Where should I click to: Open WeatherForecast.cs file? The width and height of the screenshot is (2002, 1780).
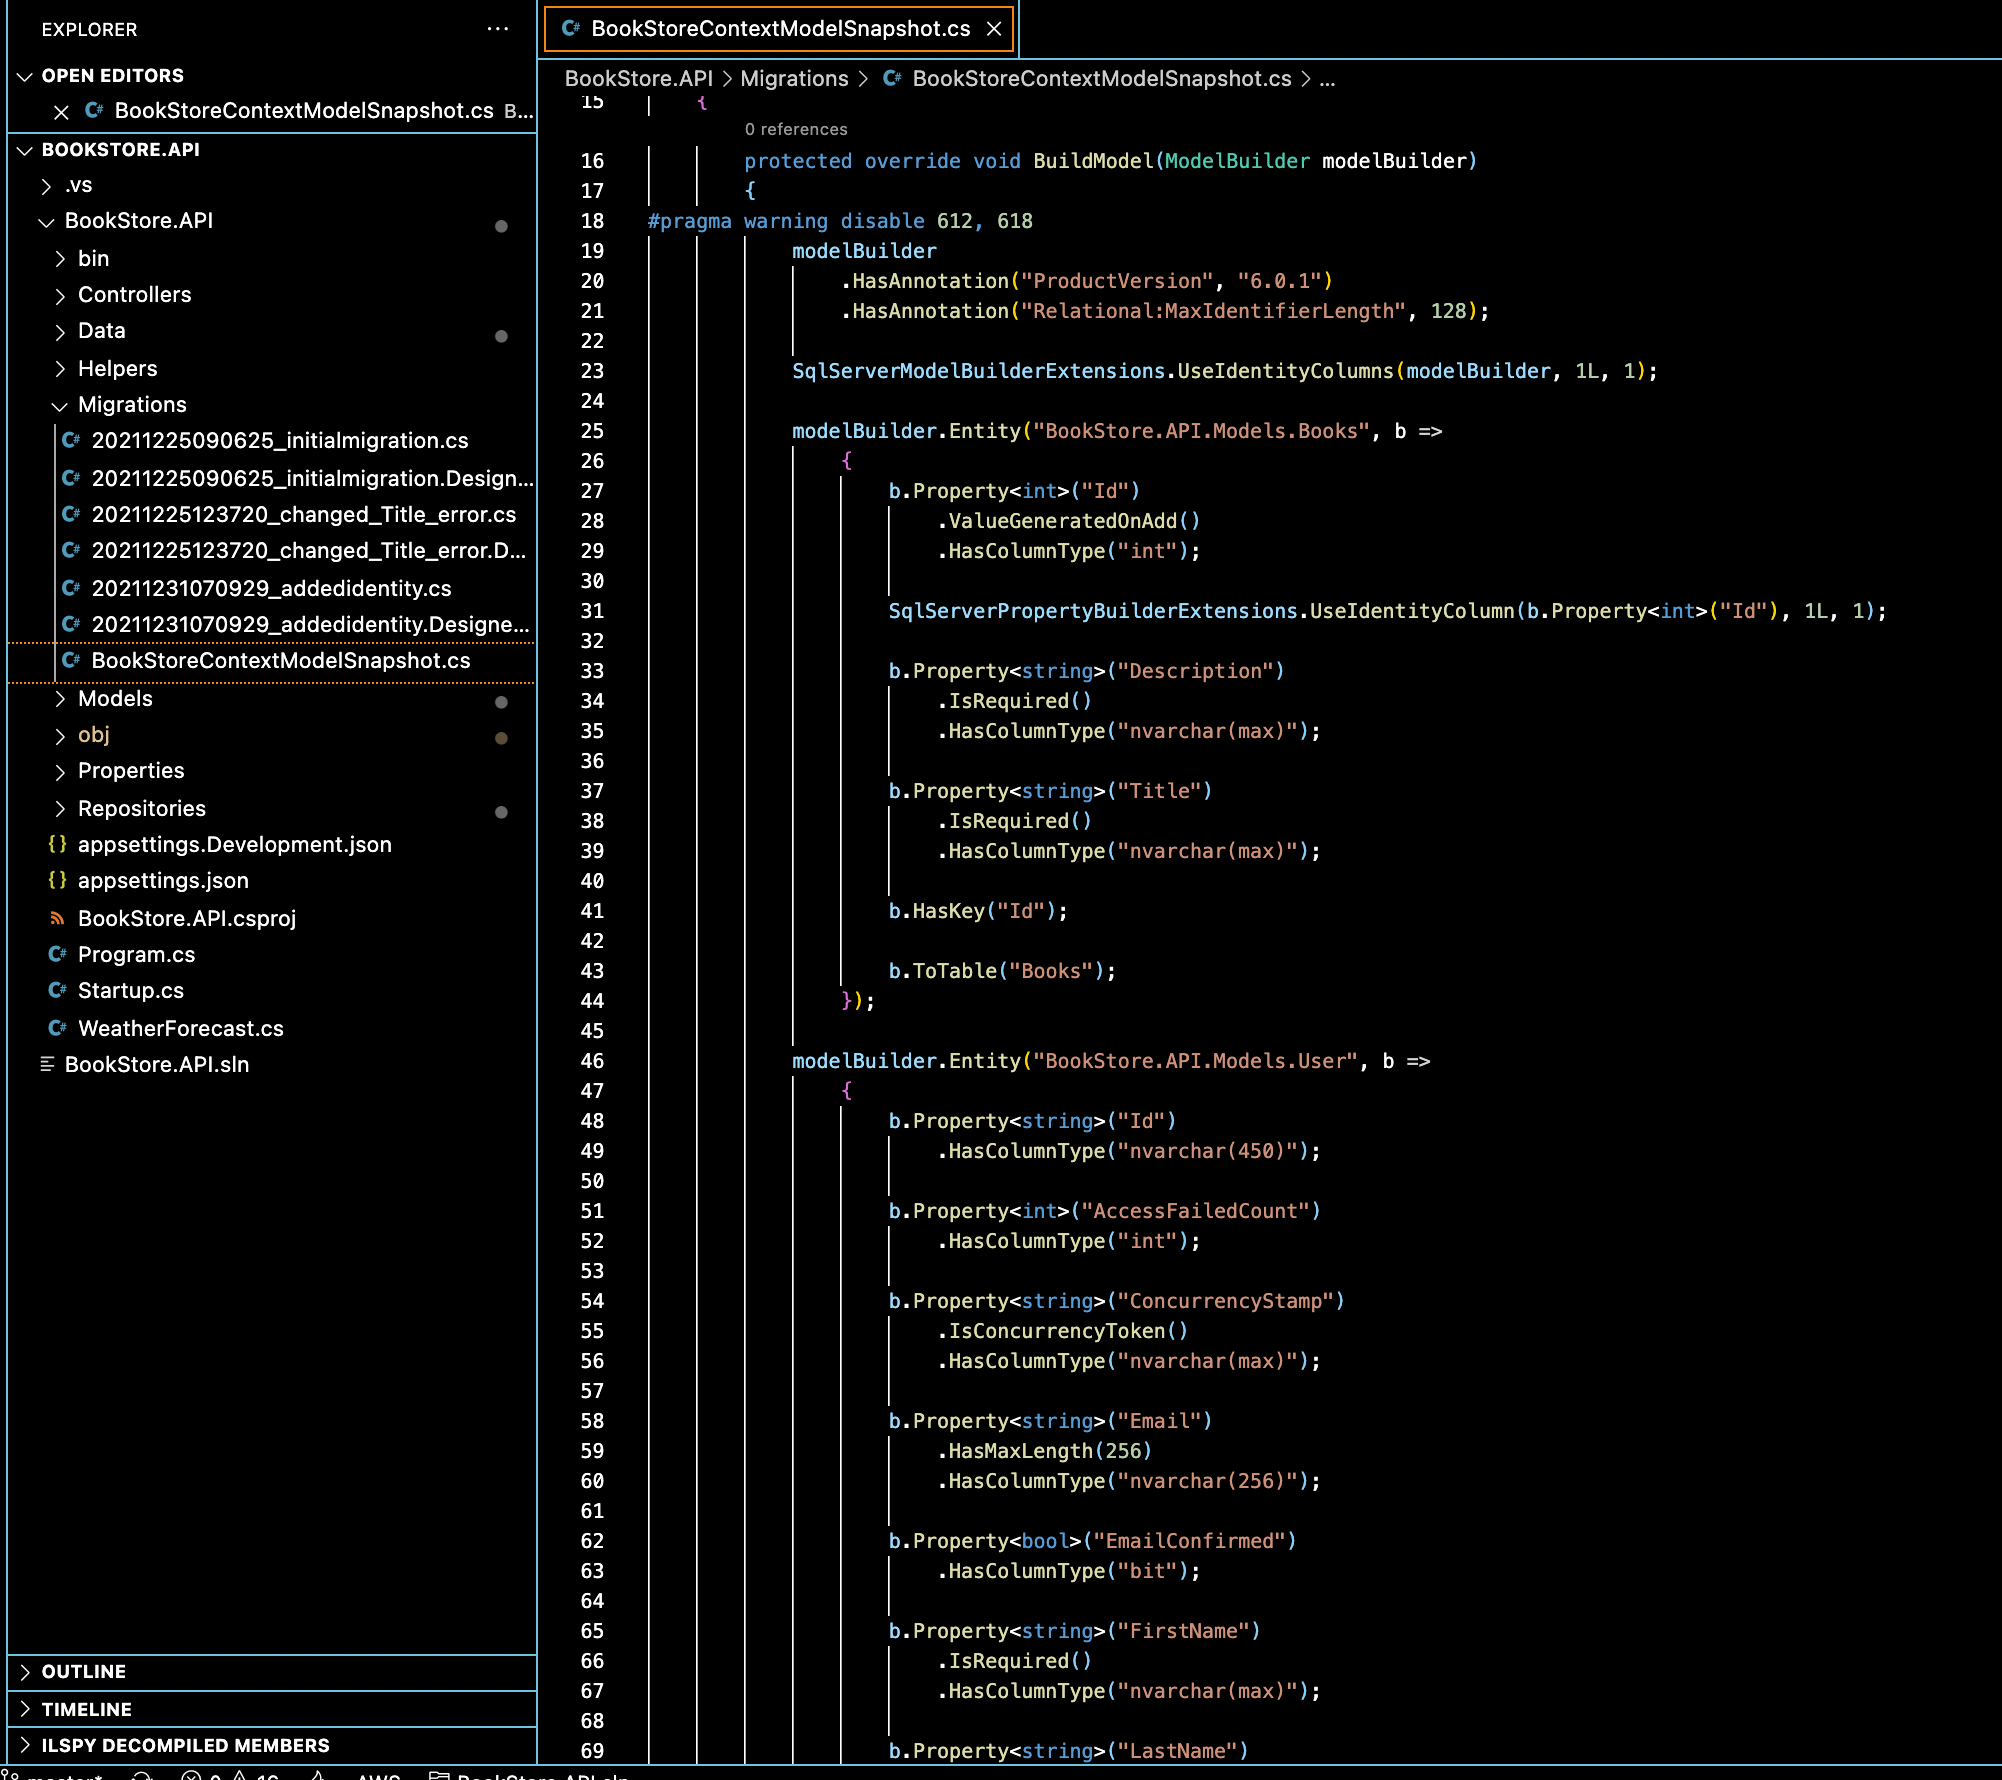[181, 1028]
